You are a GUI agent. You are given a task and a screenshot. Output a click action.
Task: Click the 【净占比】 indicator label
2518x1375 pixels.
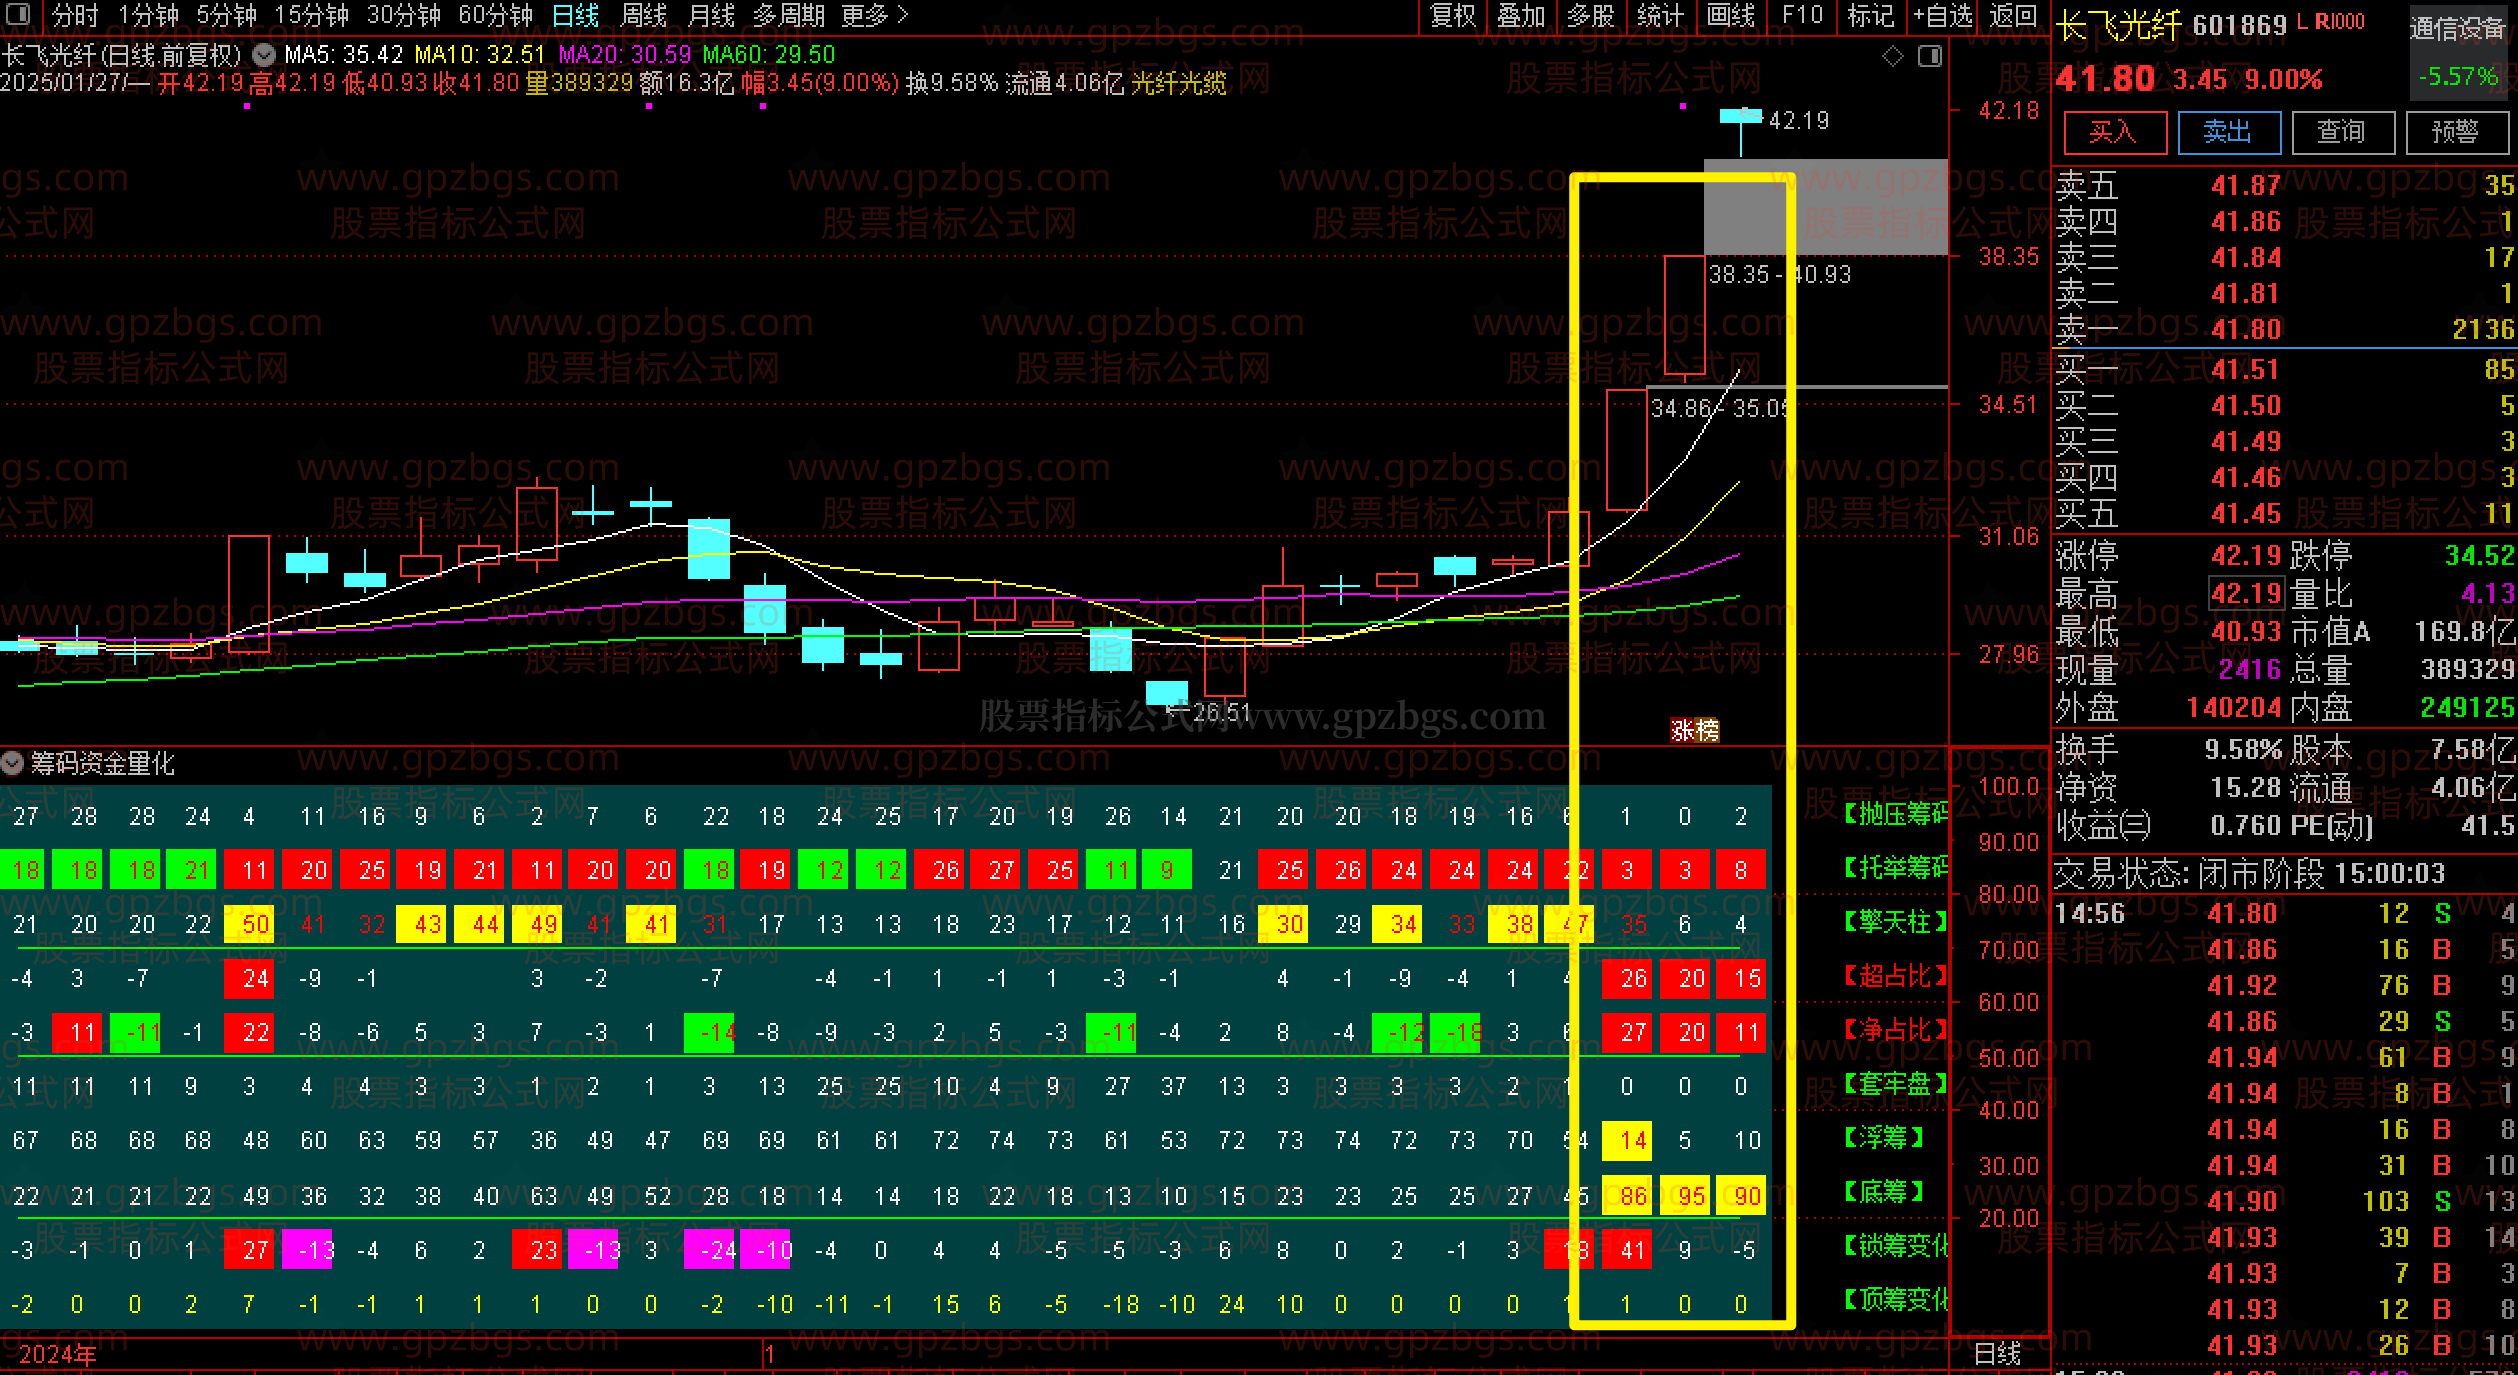pyautogui.click(x=1896, y=1029)
